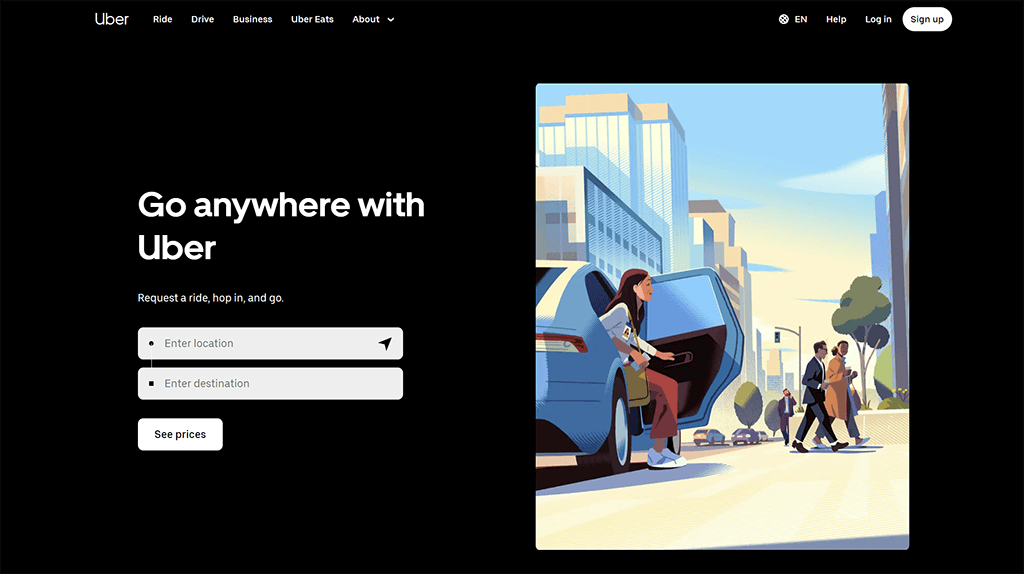Focus the Enter location field

(270, 343)
